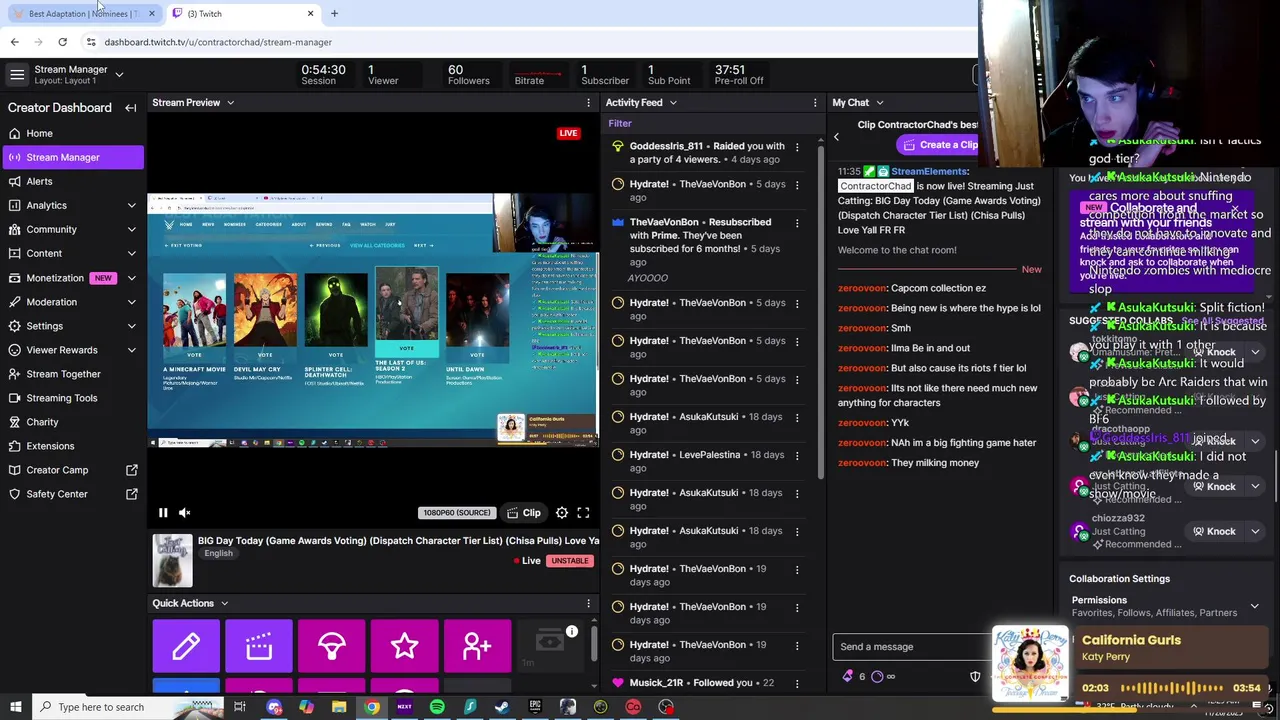Open the Quick Actions panel dropdown
Screen dimensions: 1280x720
pos(224,604)
